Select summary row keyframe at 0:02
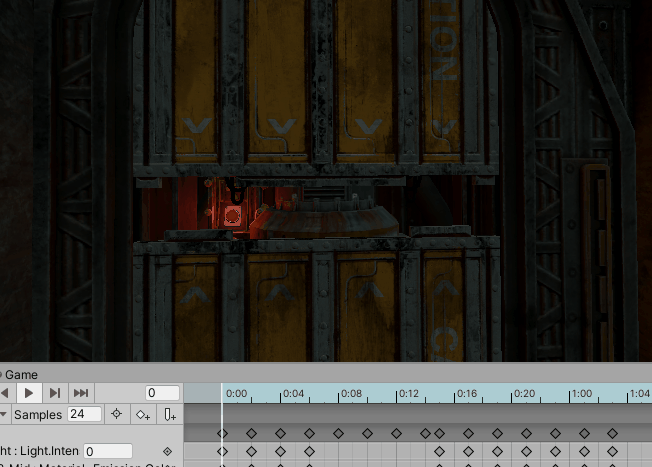 click(x=251, y=433)
